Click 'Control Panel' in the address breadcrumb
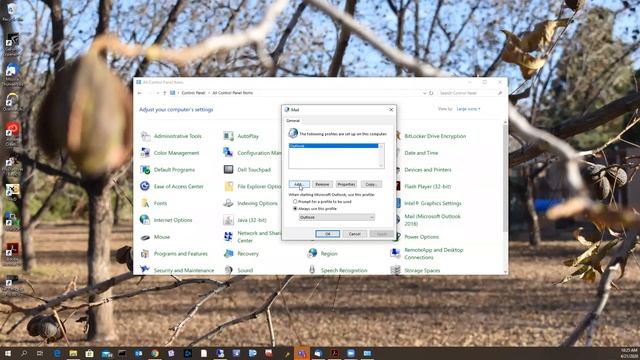This screenshot has height=360, width=640. click(x=193, y=93)
